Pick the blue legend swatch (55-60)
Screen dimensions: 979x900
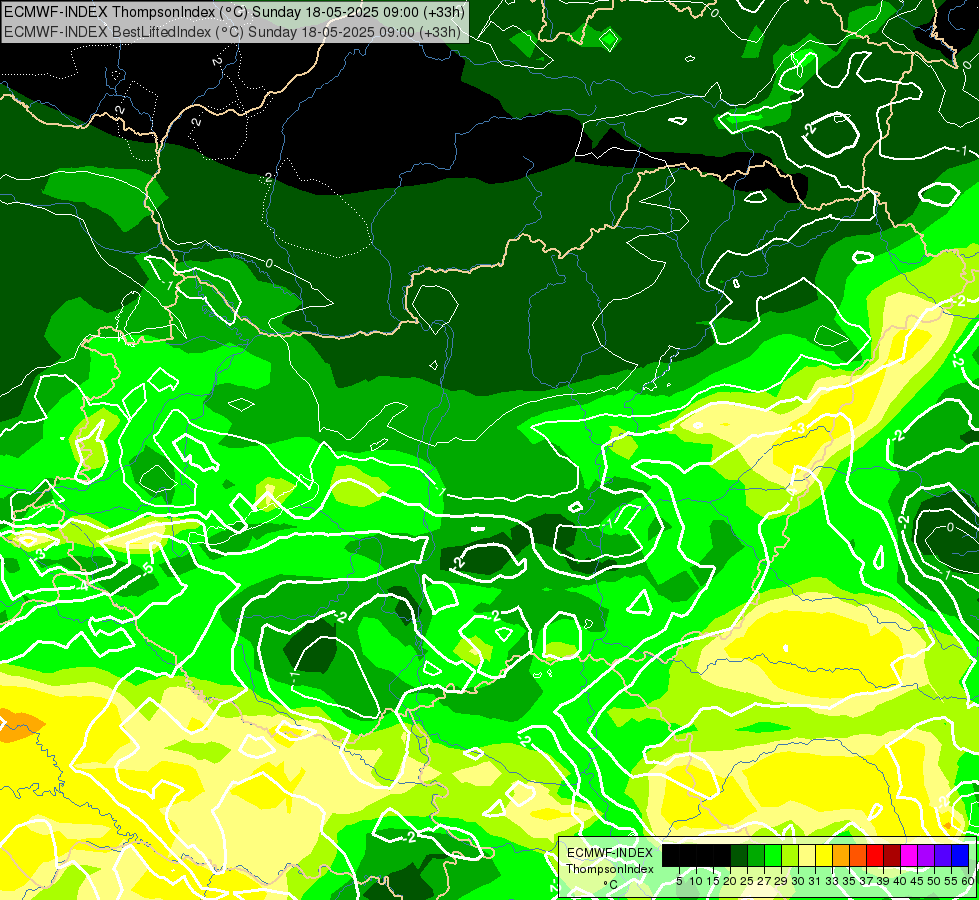point(960,856)
